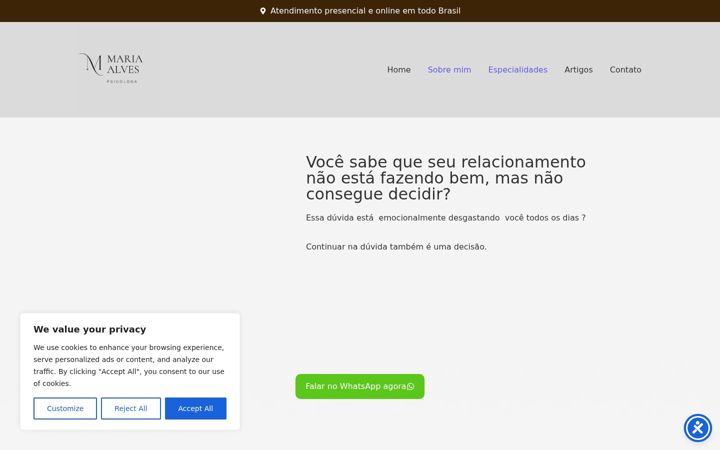Open the Especialidades menu
720x450 pixels.
tap(518, 70)
